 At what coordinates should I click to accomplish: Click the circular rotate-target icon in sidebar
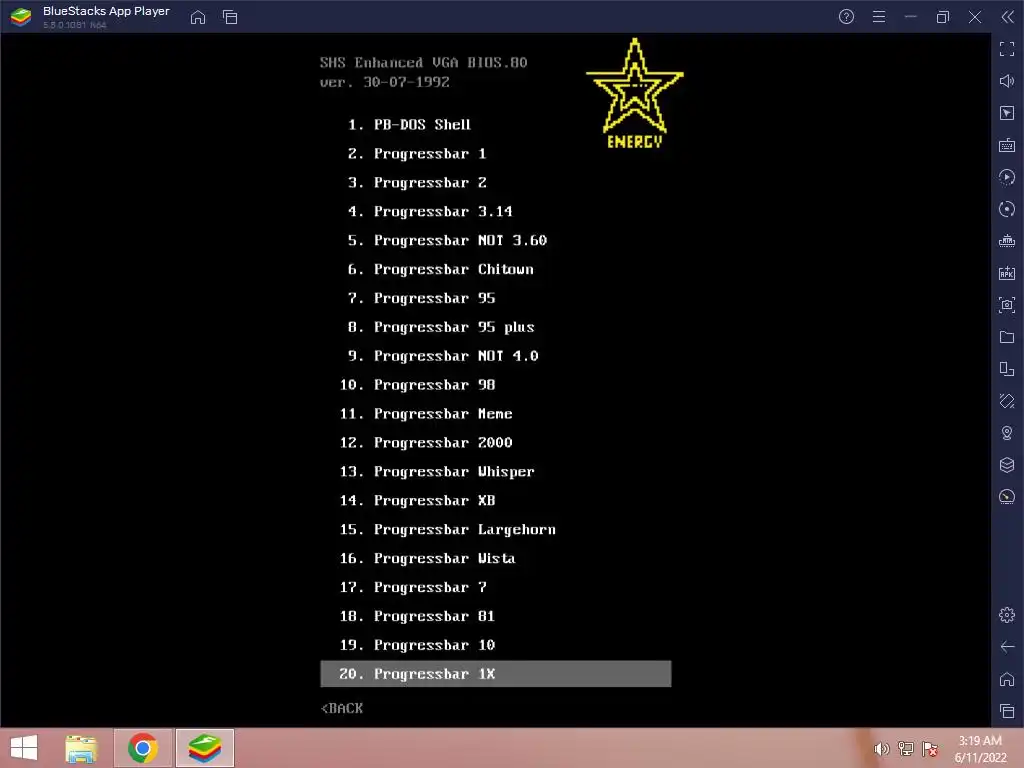point(1007,209)
